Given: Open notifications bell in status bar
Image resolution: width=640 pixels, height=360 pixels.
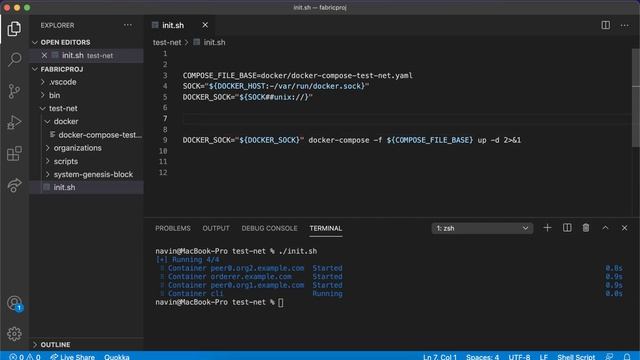Looking at the screenshot, I should [x=627, y=357].
